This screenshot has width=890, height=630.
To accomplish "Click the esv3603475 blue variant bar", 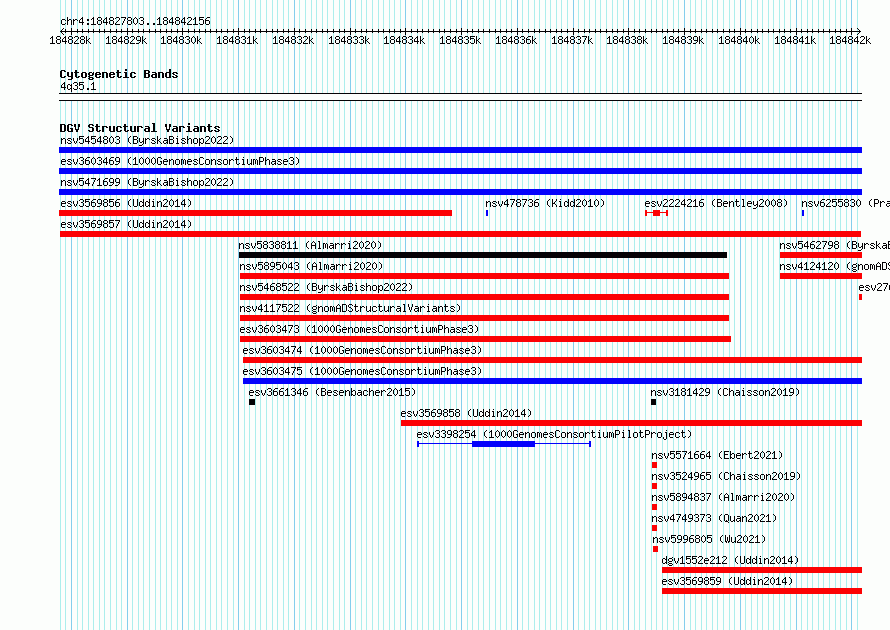I will tap(552, 381).
